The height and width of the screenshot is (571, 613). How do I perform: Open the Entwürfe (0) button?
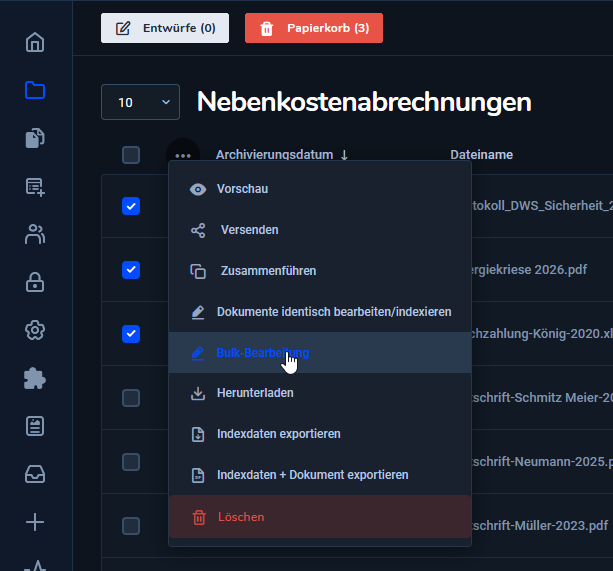[x=165, y=28]
